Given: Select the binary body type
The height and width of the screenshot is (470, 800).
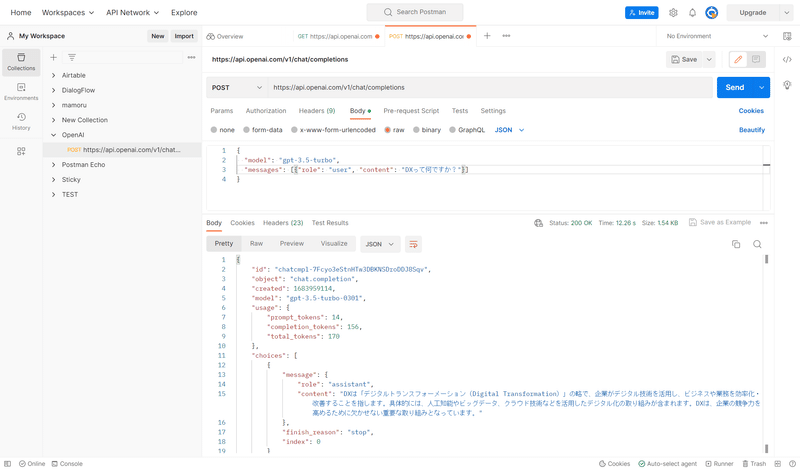Looking at the screenshot, I should click(427, 130).
